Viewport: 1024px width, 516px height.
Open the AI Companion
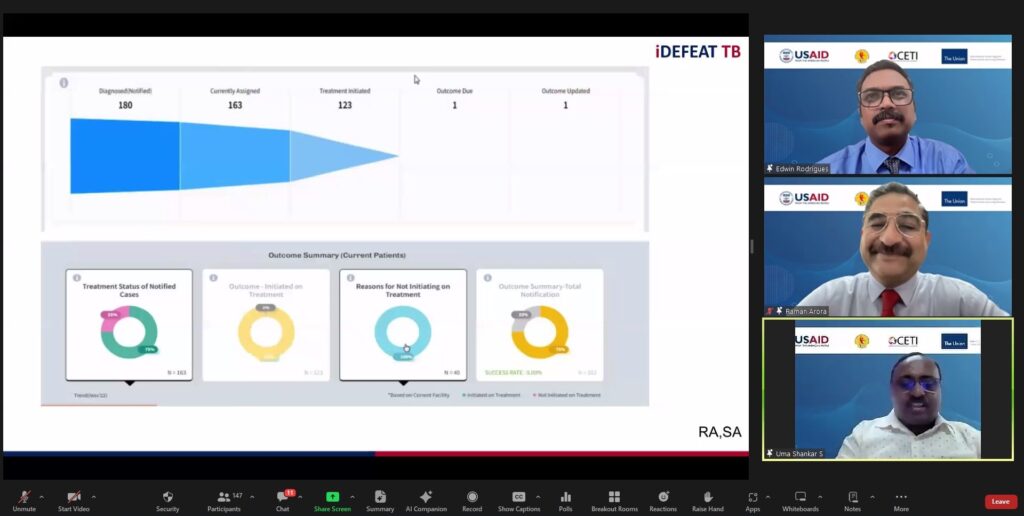[x=426, y=497]
